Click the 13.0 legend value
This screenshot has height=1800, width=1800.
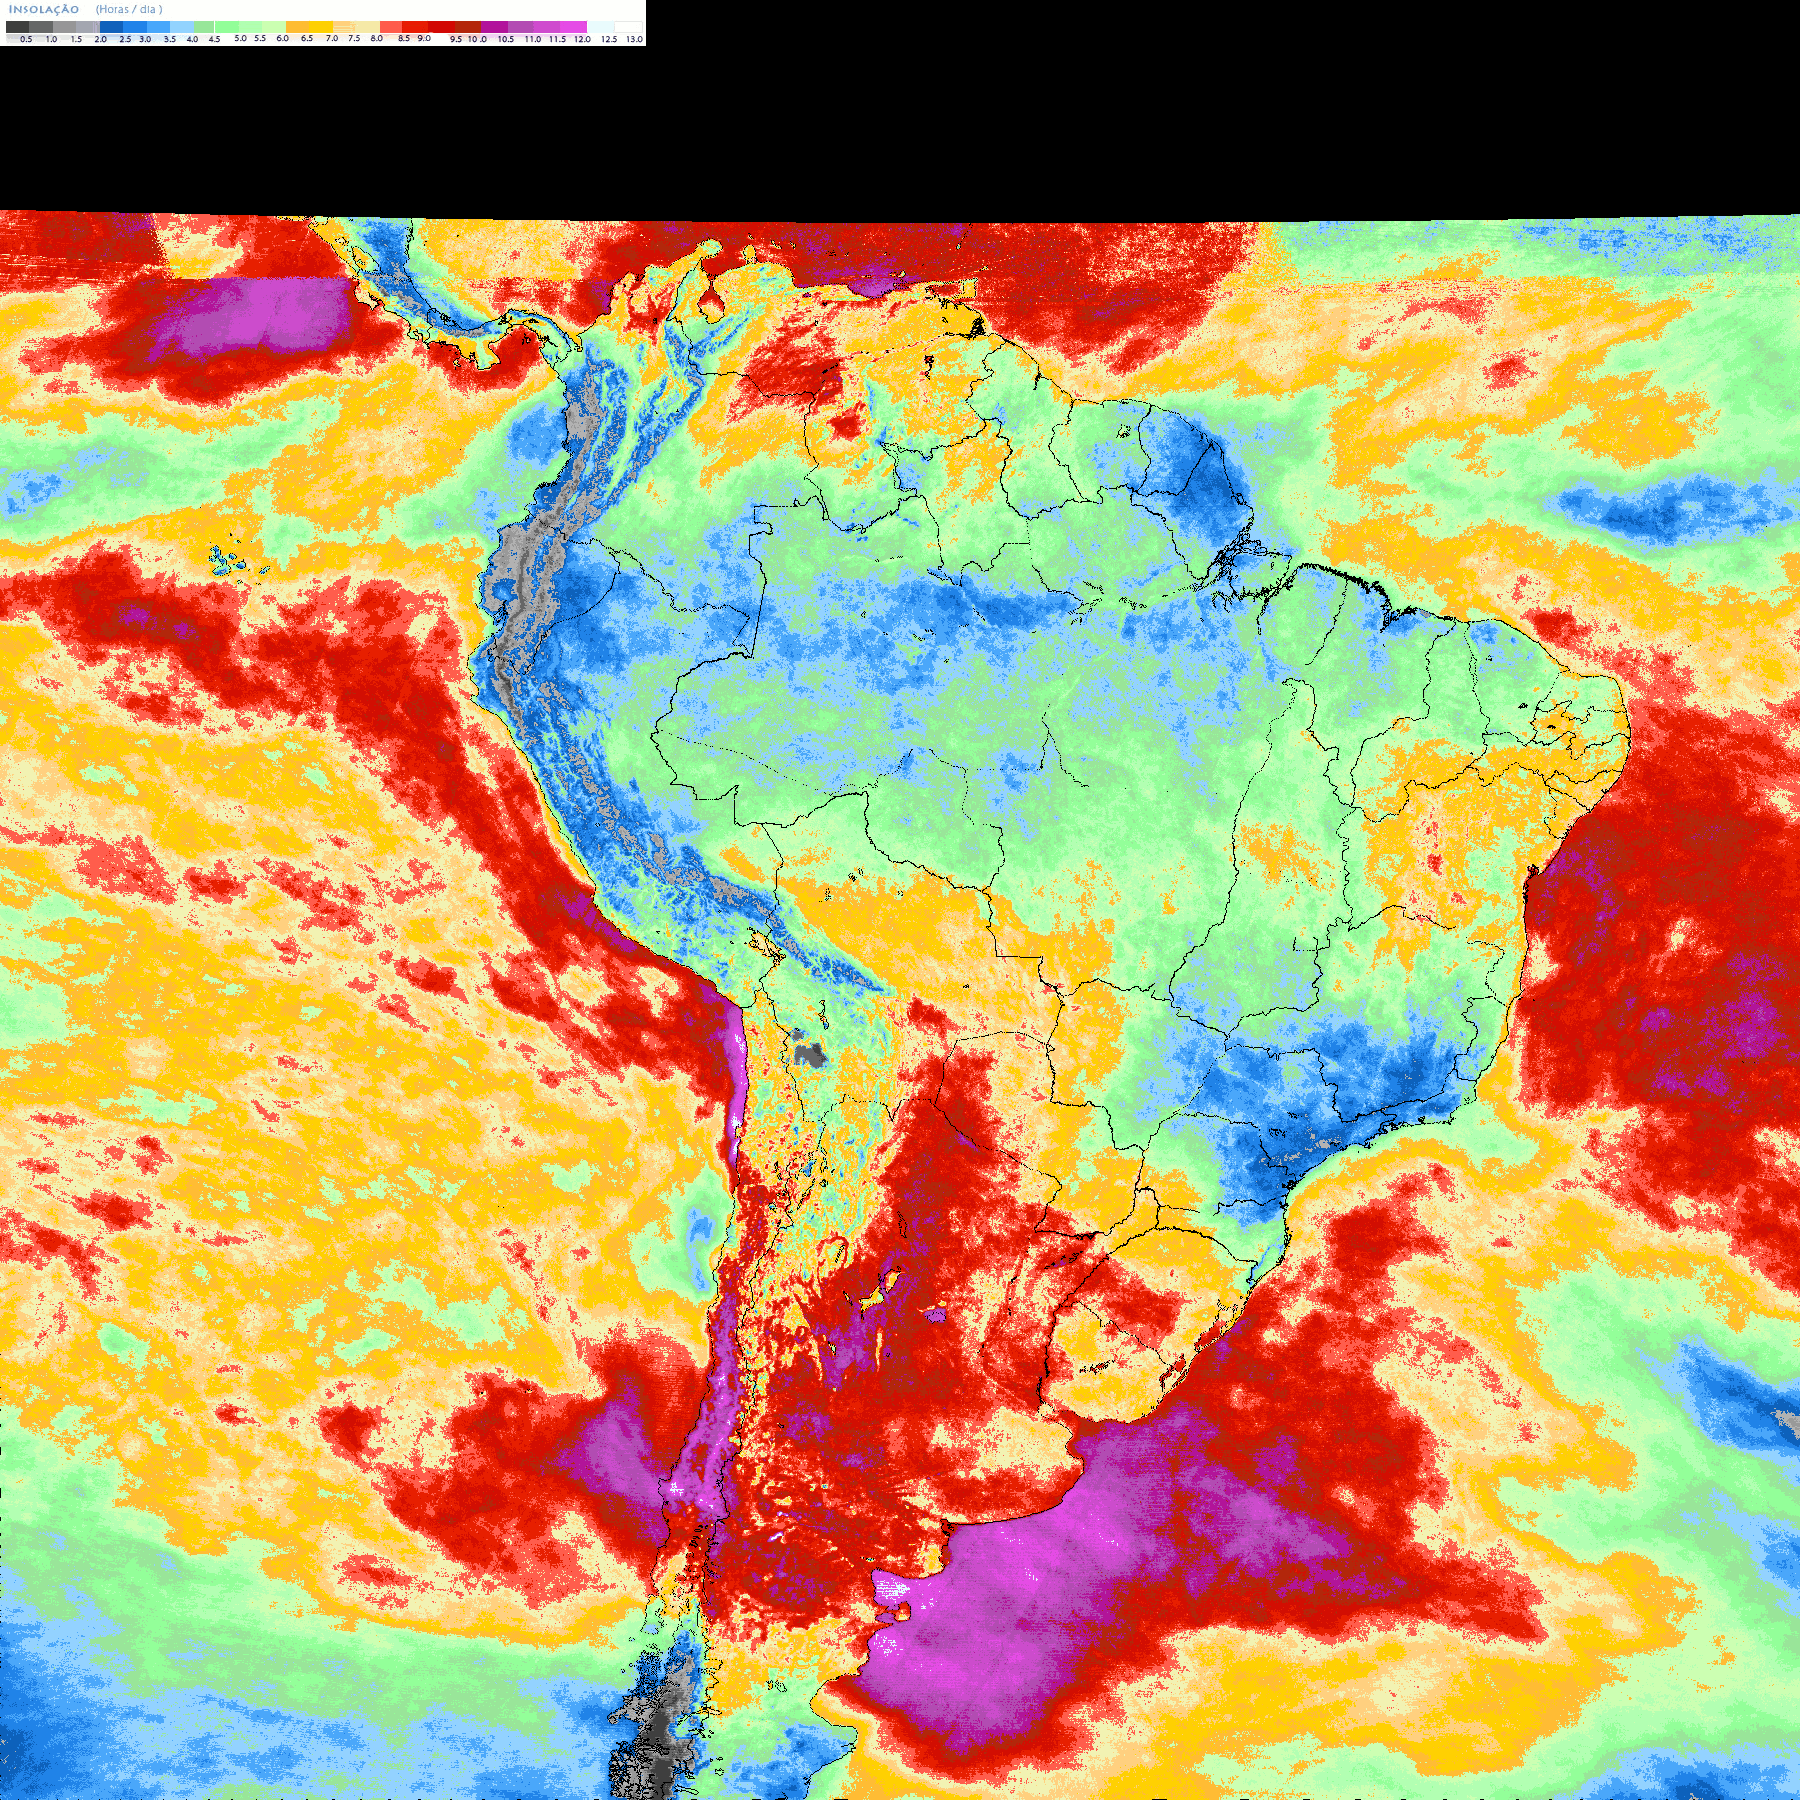[x=634, y=39]
